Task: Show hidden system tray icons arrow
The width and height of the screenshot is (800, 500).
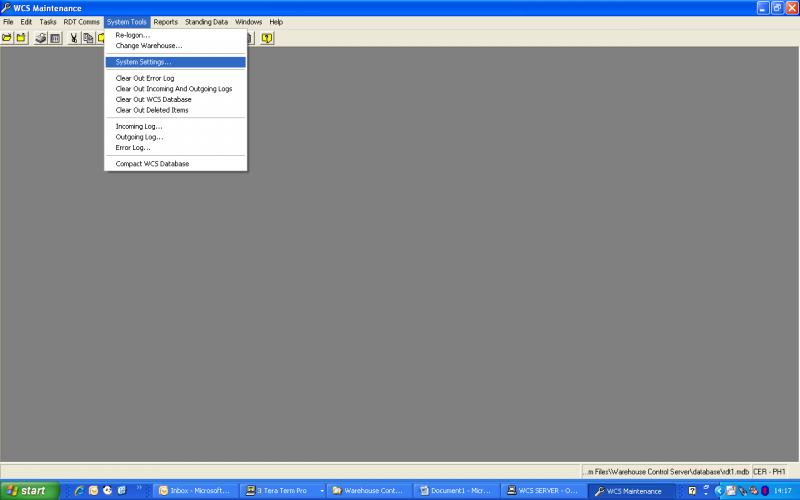Action: pos(719,491)
